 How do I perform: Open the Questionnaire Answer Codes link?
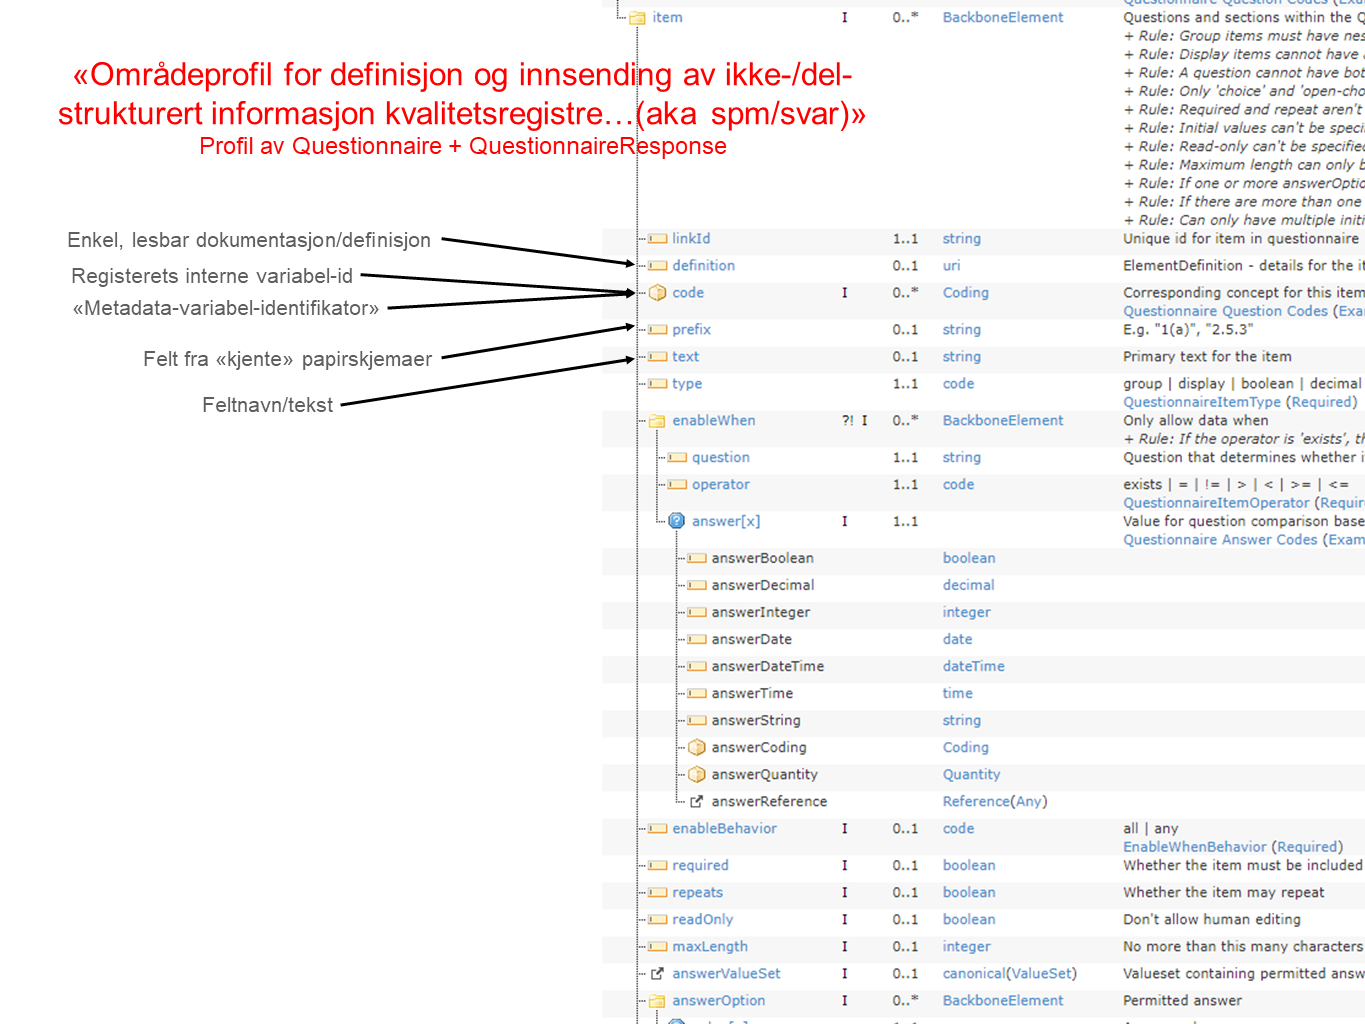1220,540
